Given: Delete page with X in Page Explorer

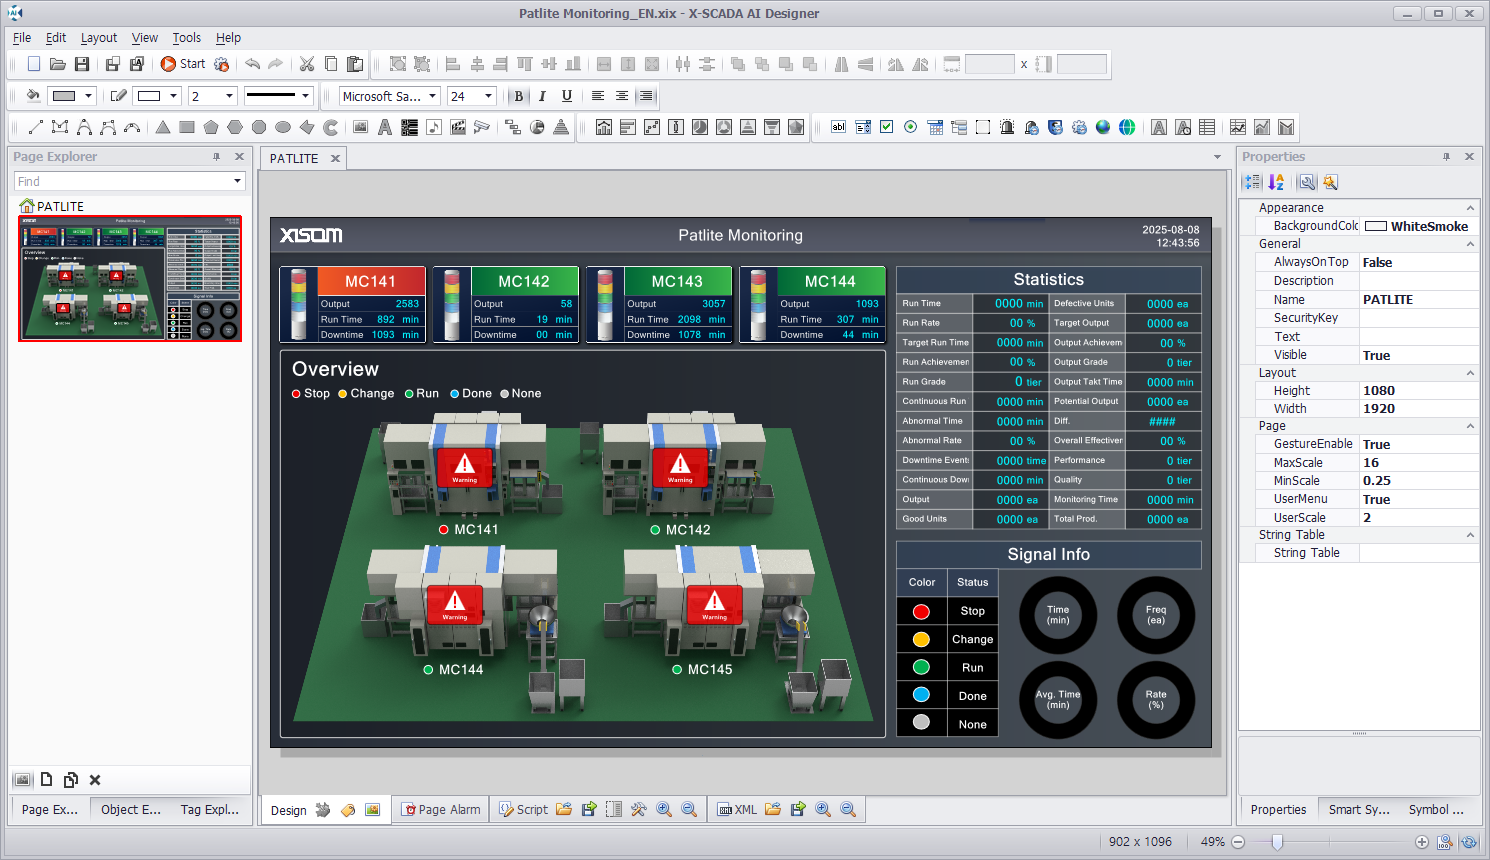Looking at the screenshot, I should click(95, 780).
